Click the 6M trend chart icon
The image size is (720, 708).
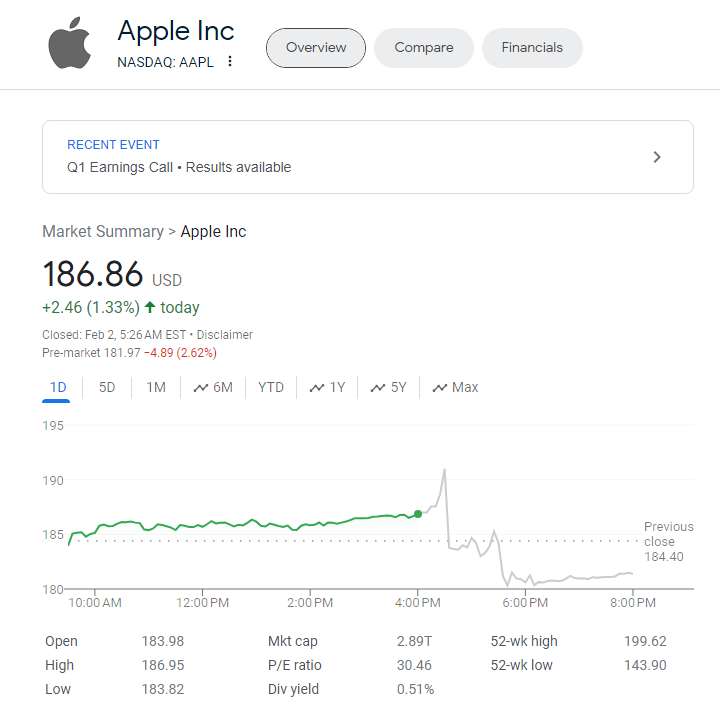coord(201,388)
